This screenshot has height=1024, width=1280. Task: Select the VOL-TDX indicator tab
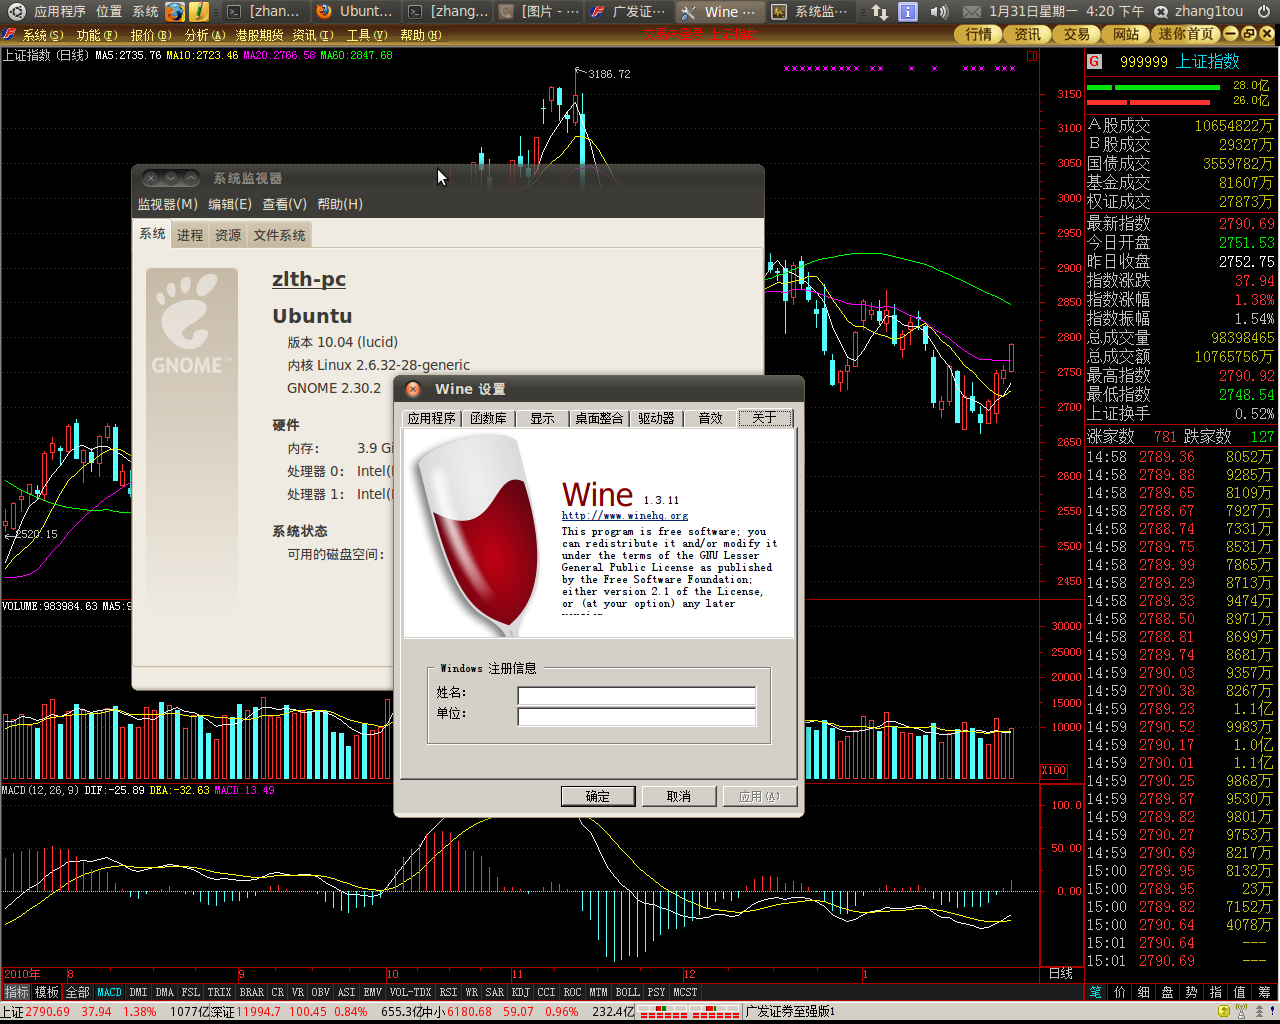pos(411,992)
